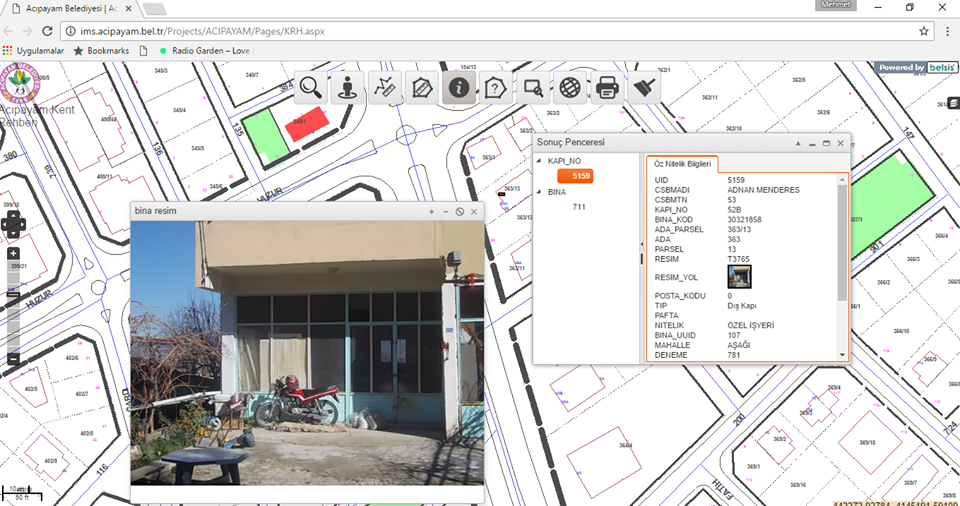Clear the map with the broom tool

(643, 88)
